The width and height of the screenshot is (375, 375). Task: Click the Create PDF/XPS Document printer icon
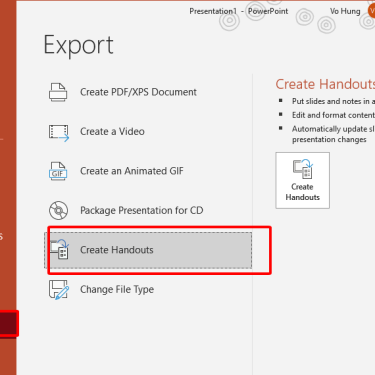[58, 92]
